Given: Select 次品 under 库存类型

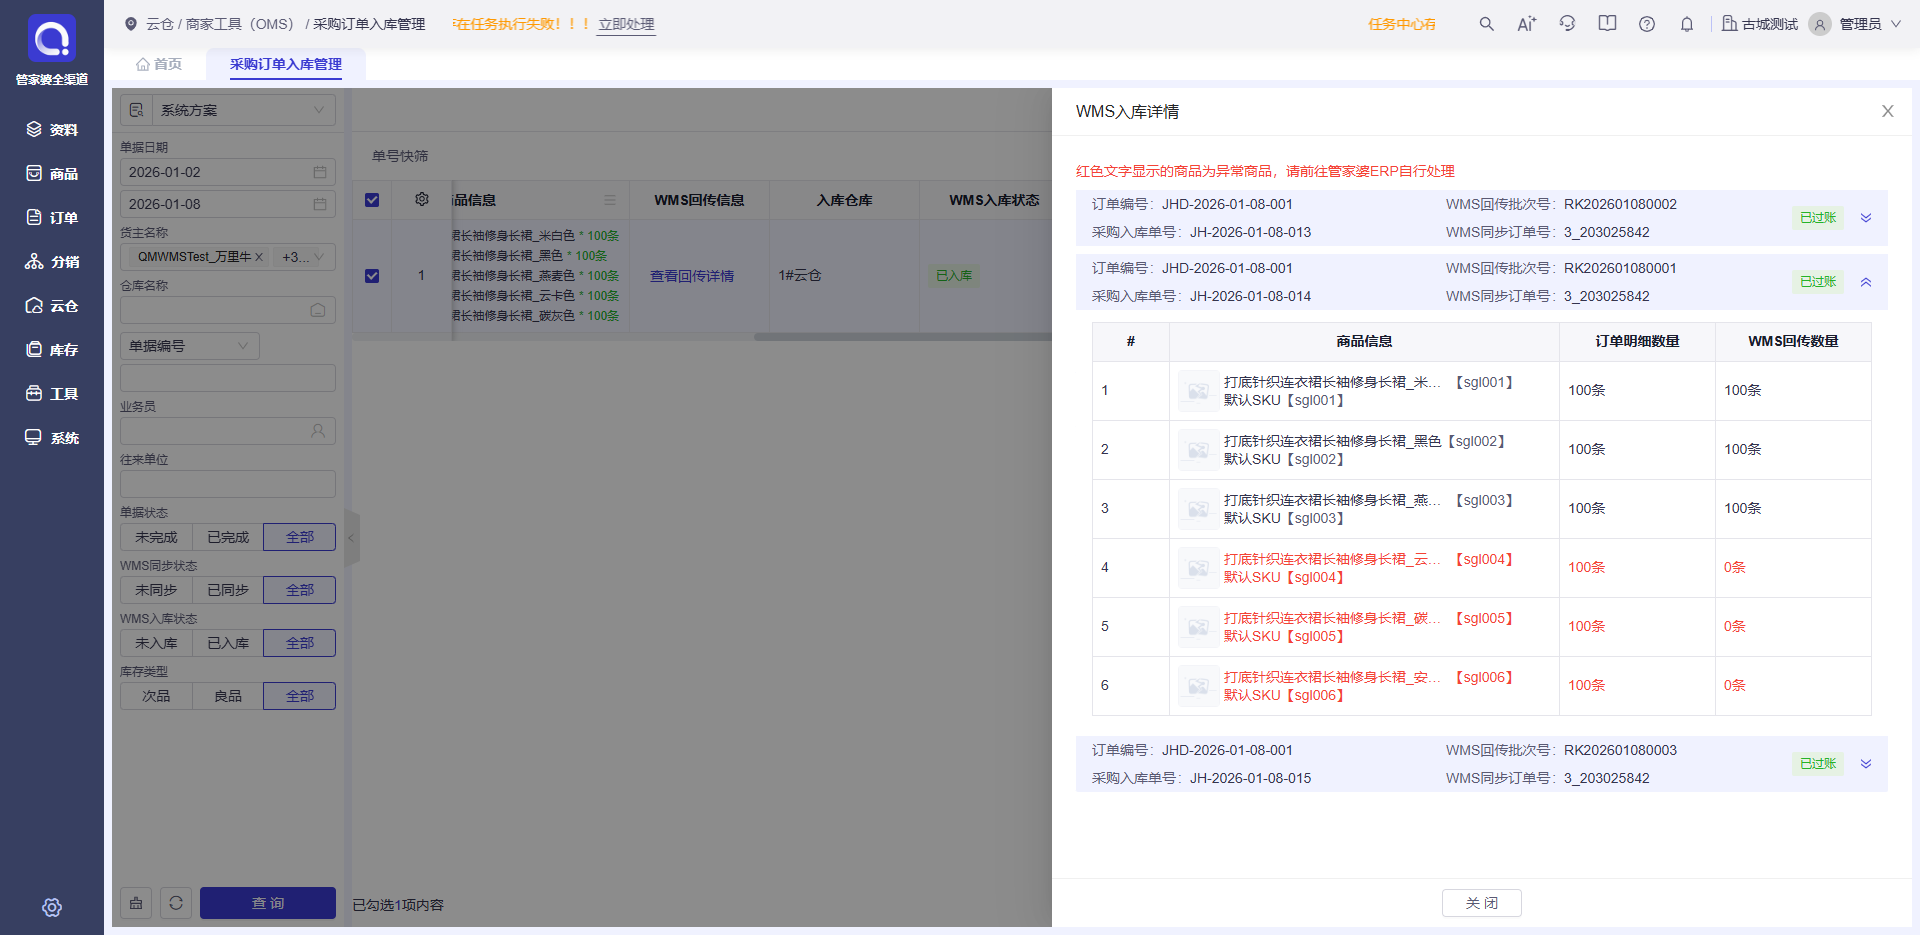Looking at the screenshot, I should pyautogui.click(x=156, y=696).
